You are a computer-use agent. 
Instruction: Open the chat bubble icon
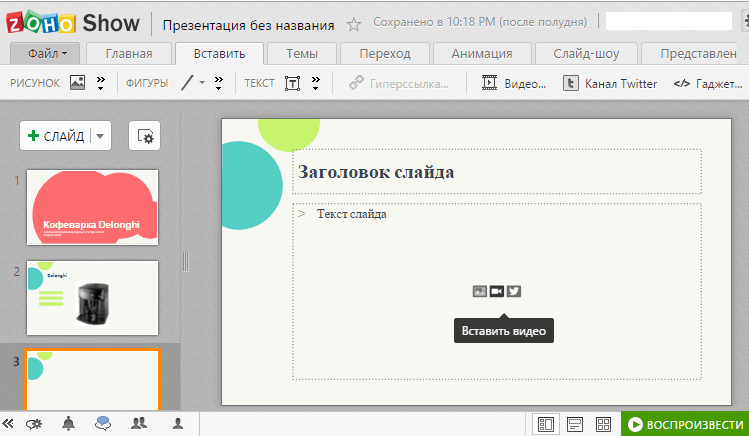point(102,424)
